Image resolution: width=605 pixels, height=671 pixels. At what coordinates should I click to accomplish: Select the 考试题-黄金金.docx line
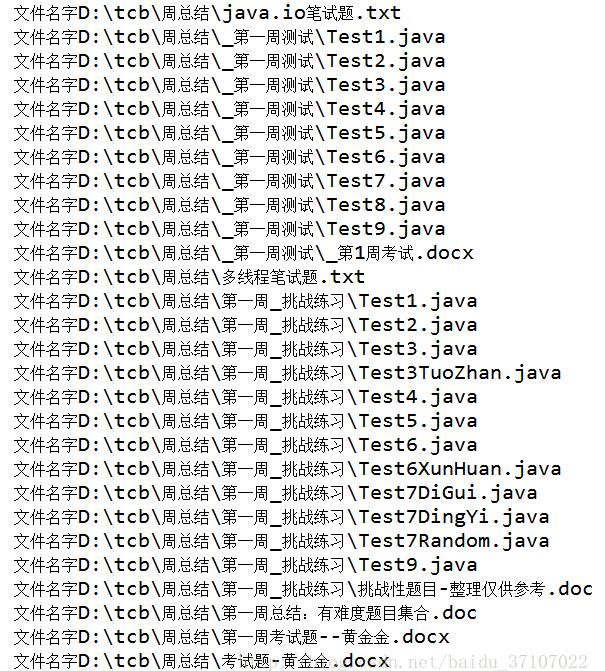point(202,660)
